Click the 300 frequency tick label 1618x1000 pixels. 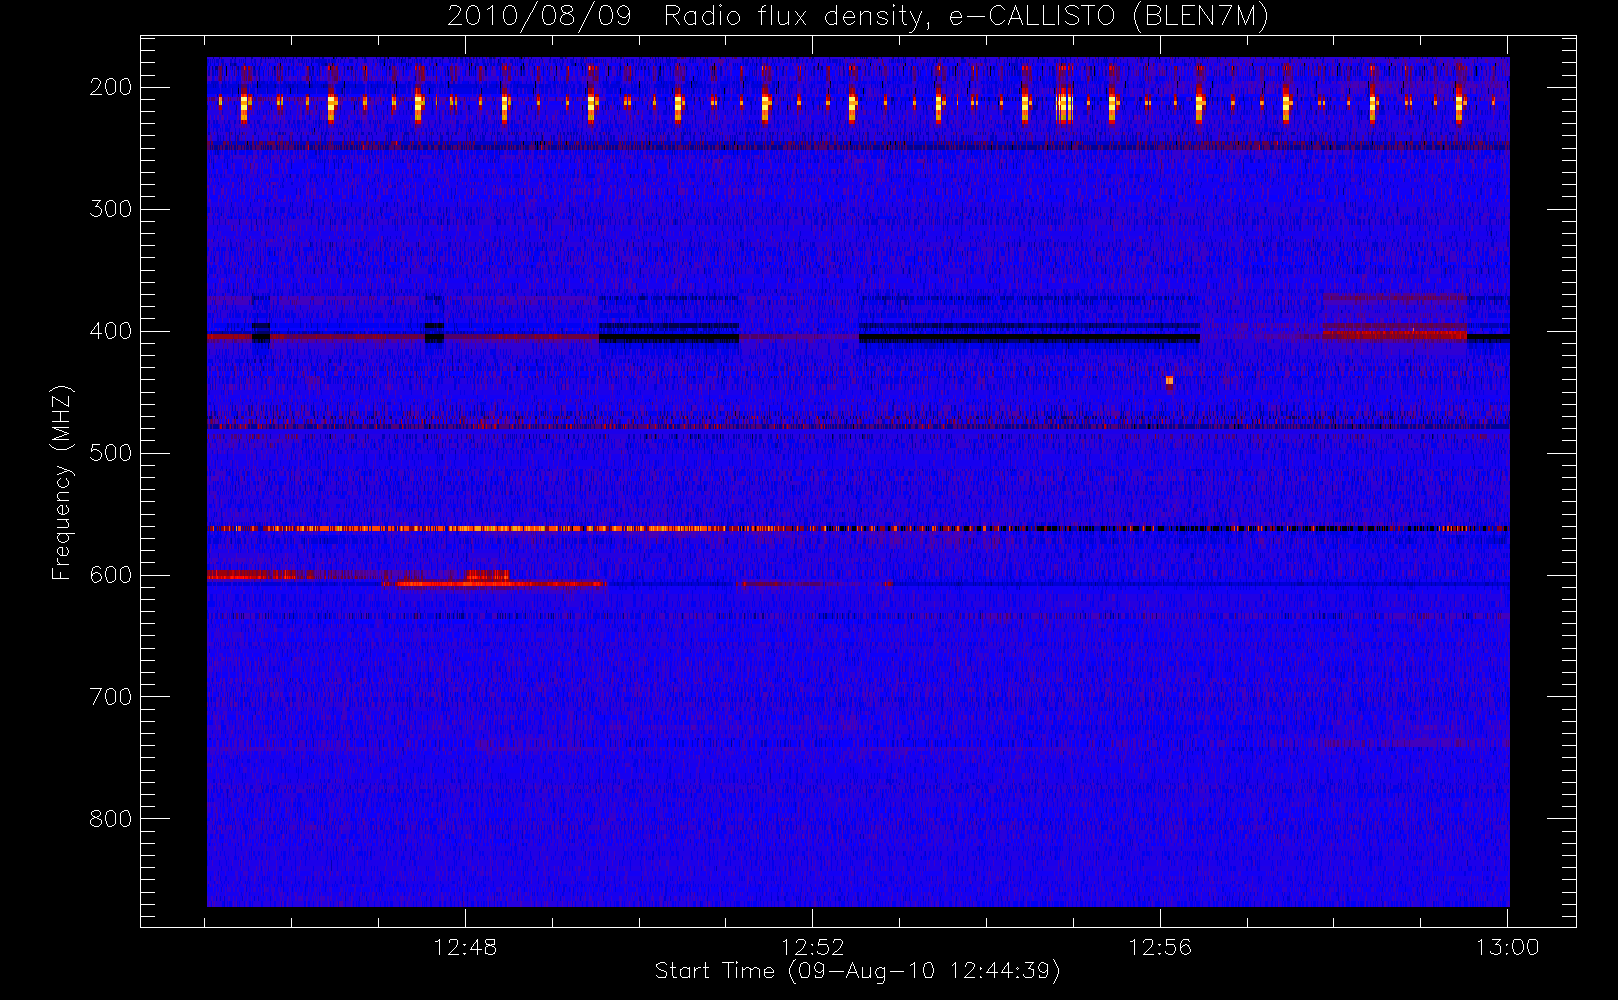coord(111,209)
